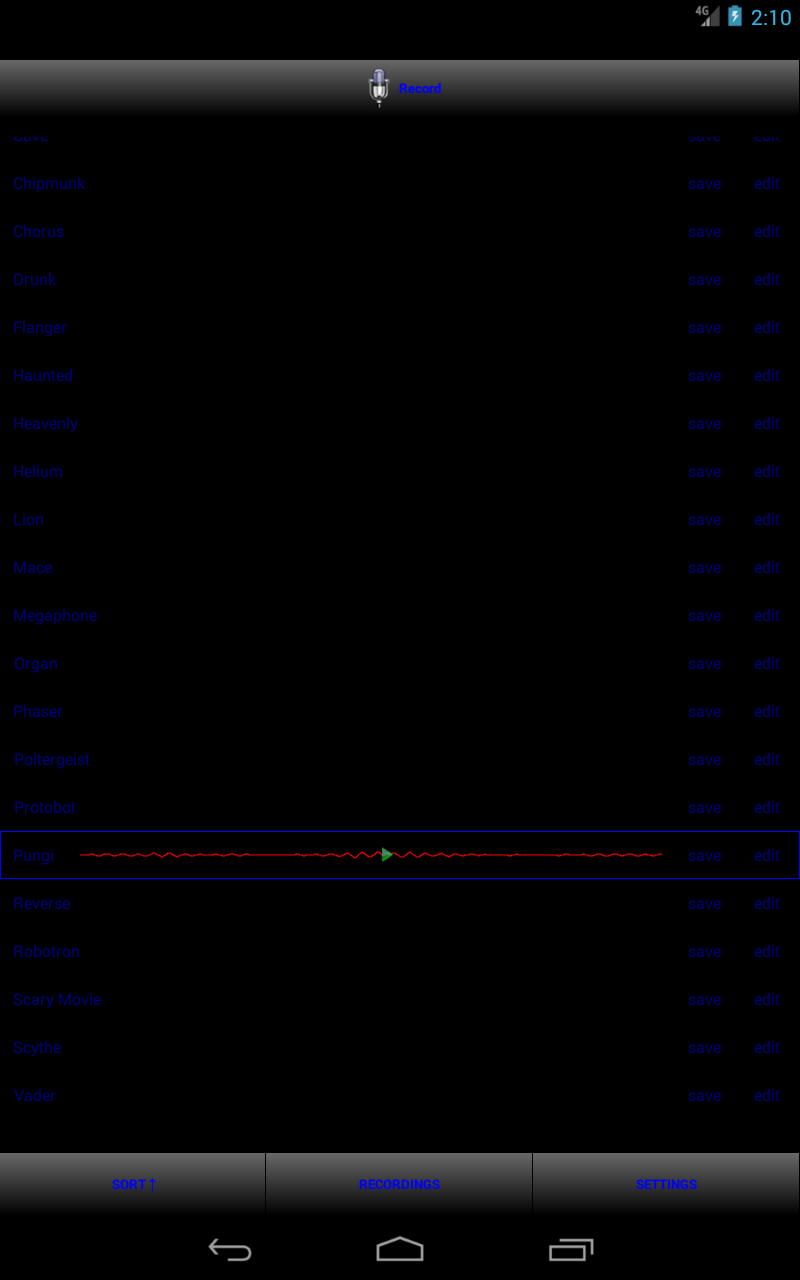The image size is (800, 1280).
Task: Edit the Chorus effect
Action: coord(767,232)
